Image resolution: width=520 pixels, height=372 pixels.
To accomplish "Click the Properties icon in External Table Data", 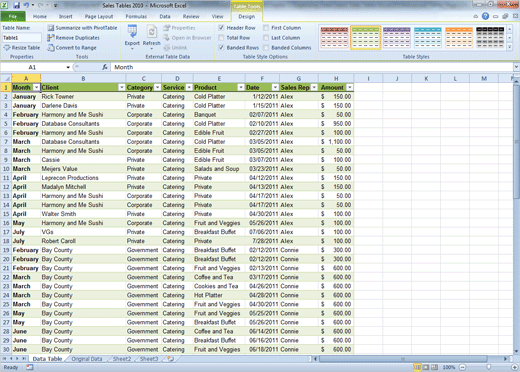I will (167, 28).
